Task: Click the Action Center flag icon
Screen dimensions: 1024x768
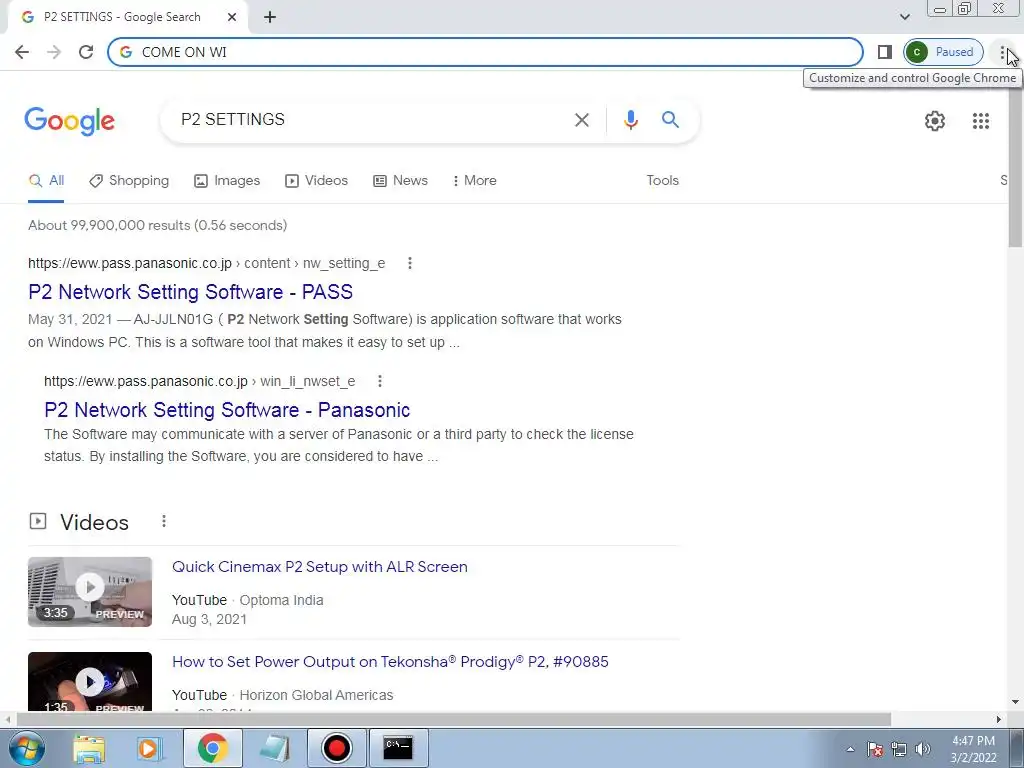Action: tap(875, 749)
